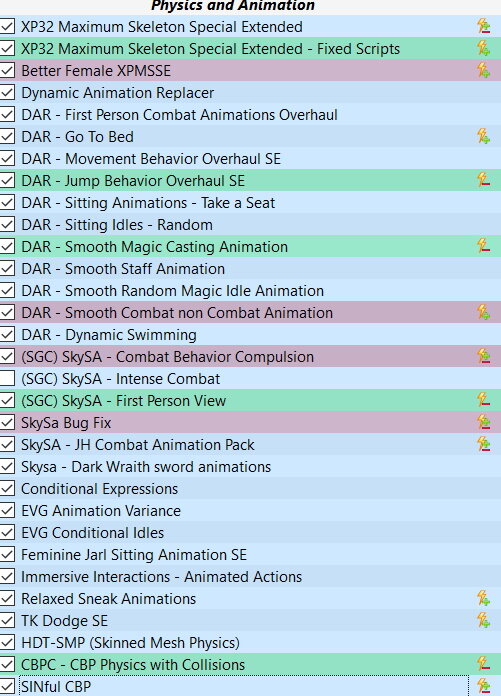Click conflict flag on SkySA - Combat Behavior Compulsion
The height and width of the screenshot is (696, 501).
[484, 356]
